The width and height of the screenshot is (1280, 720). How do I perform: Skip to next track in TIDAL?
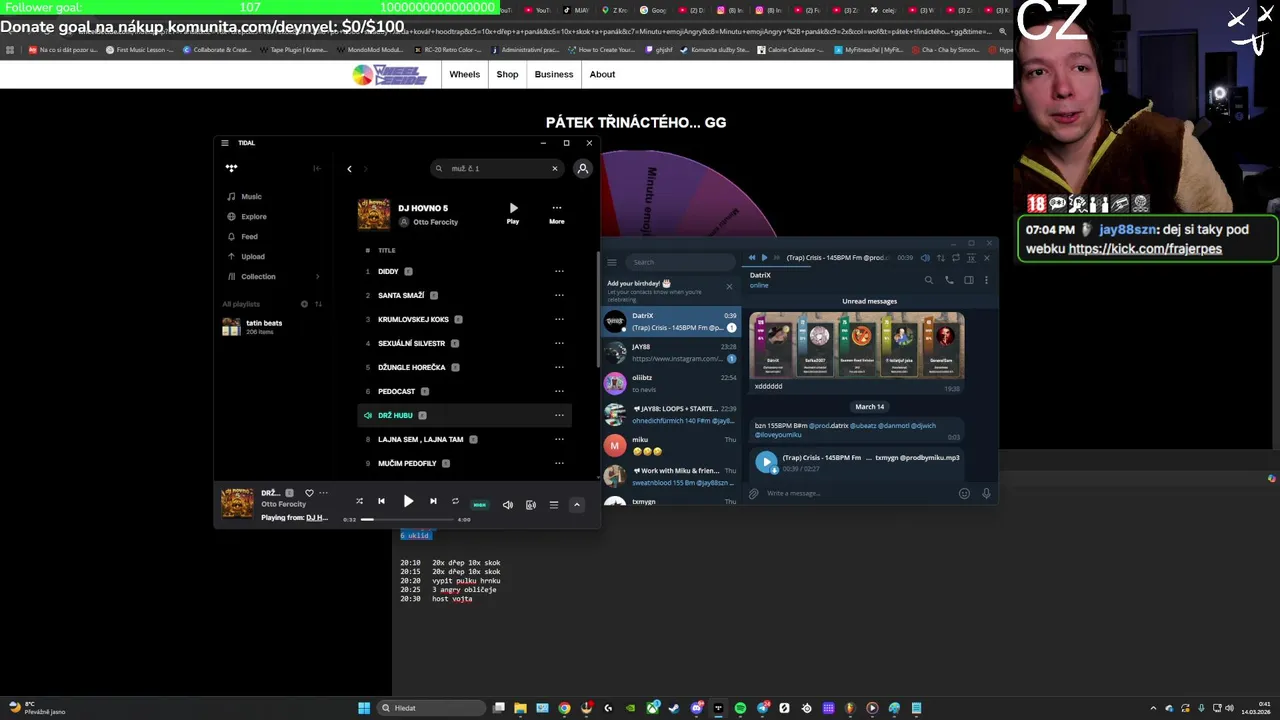pyautogui.click(x=433, y=501)
